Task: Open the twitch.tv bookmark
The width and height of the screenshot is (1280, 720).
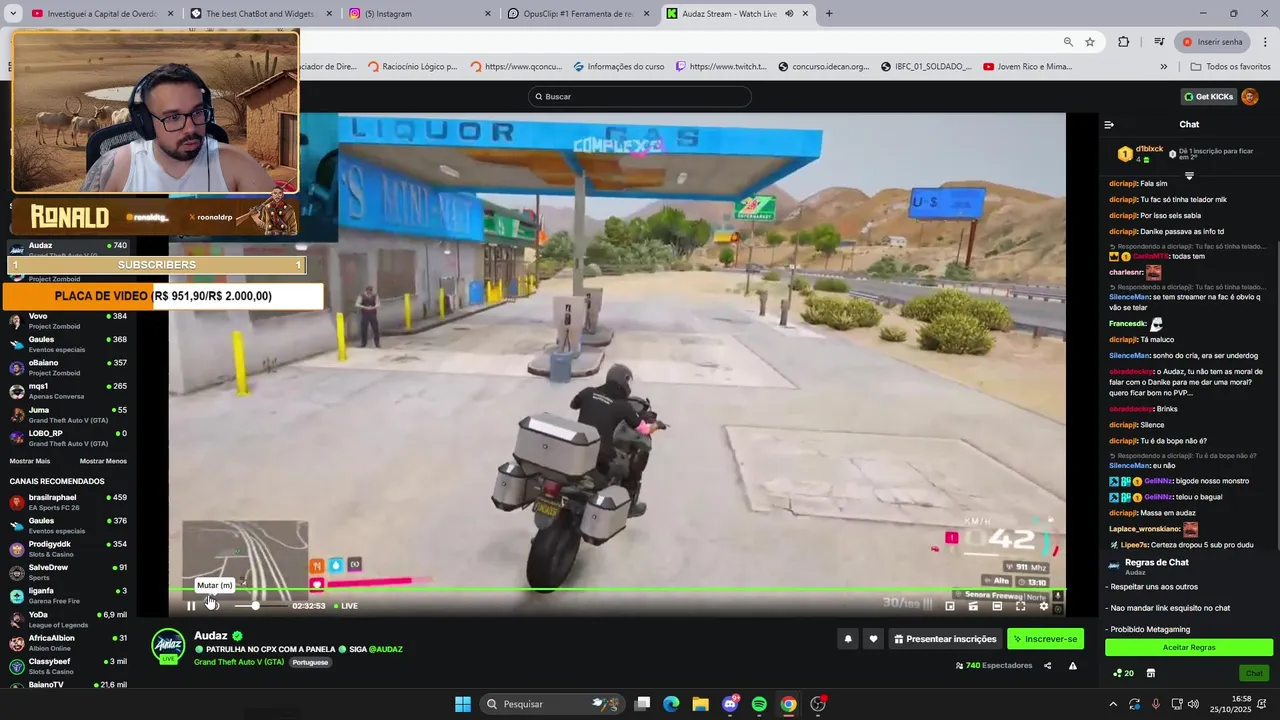Action: [721, 67]
